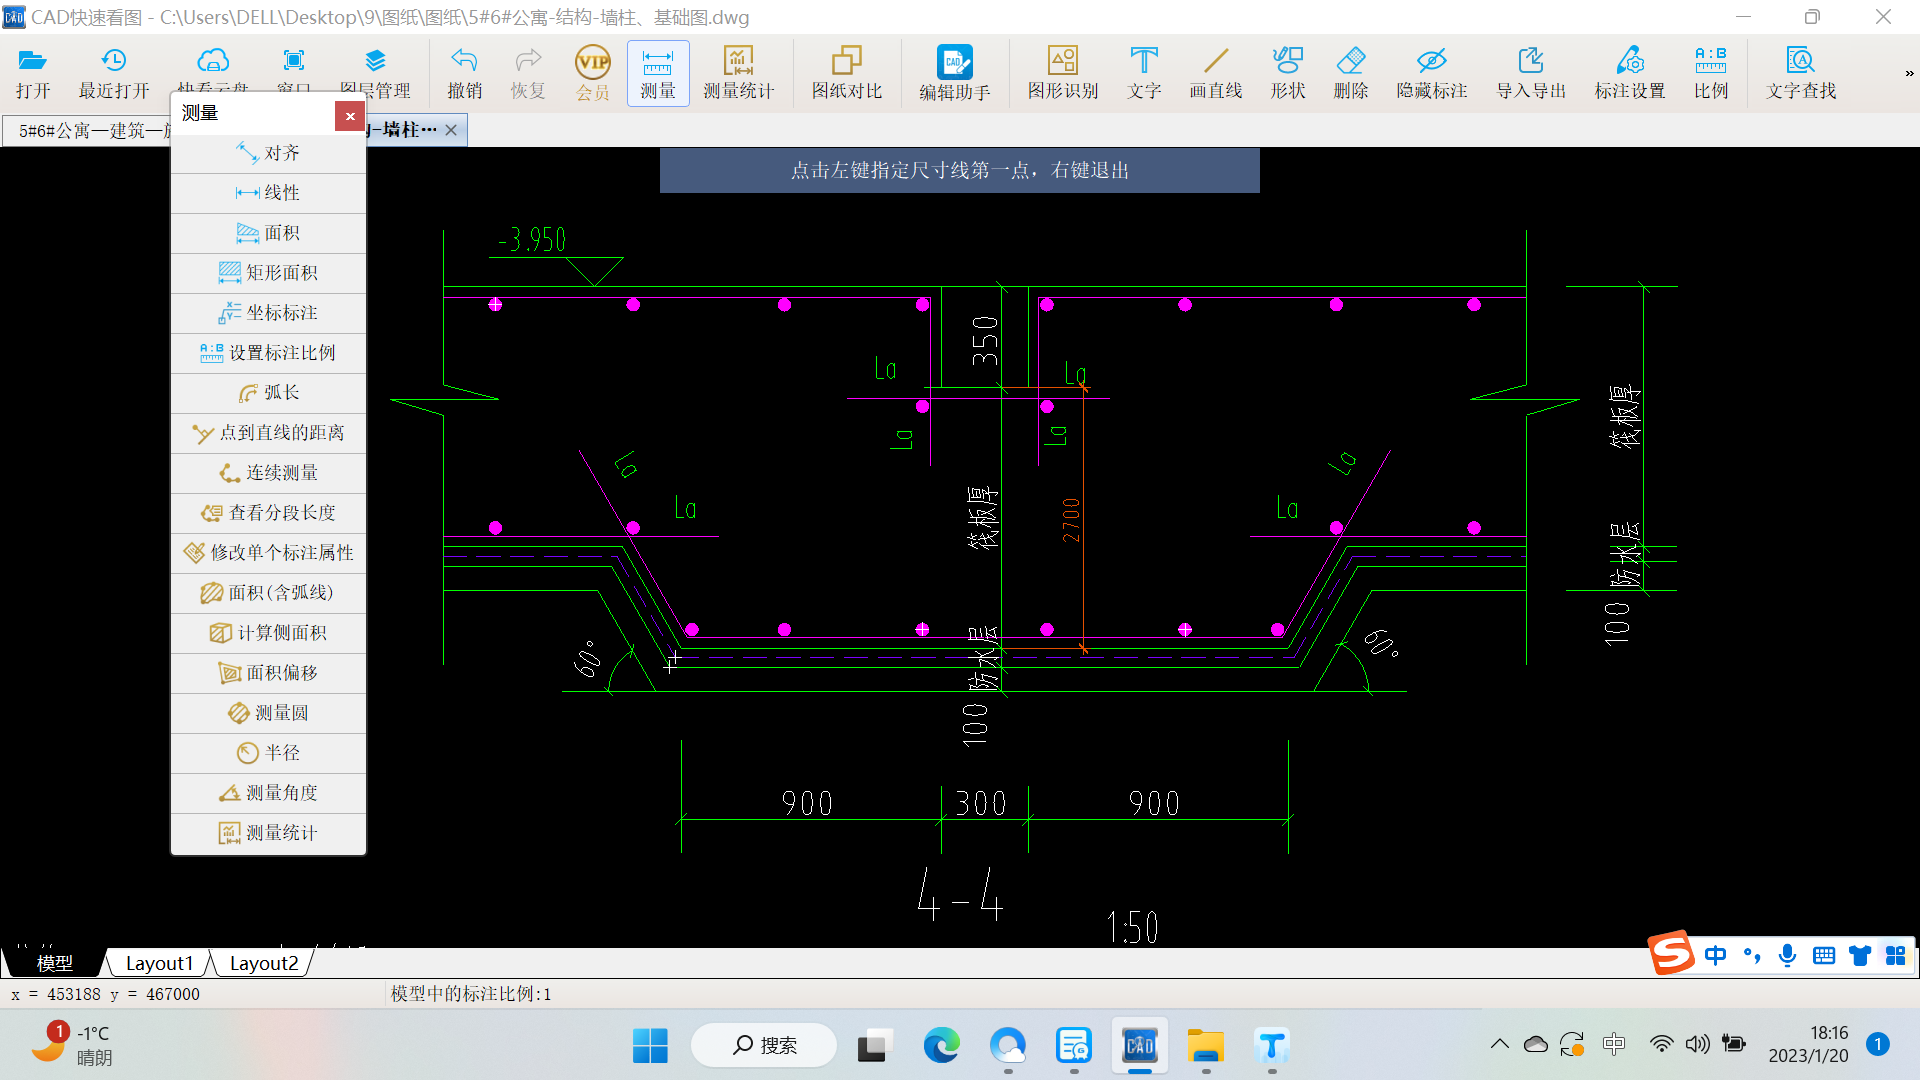Select the 文字 text tool
This screenshot has height=1080, width=1920.
pos(1144,74)
